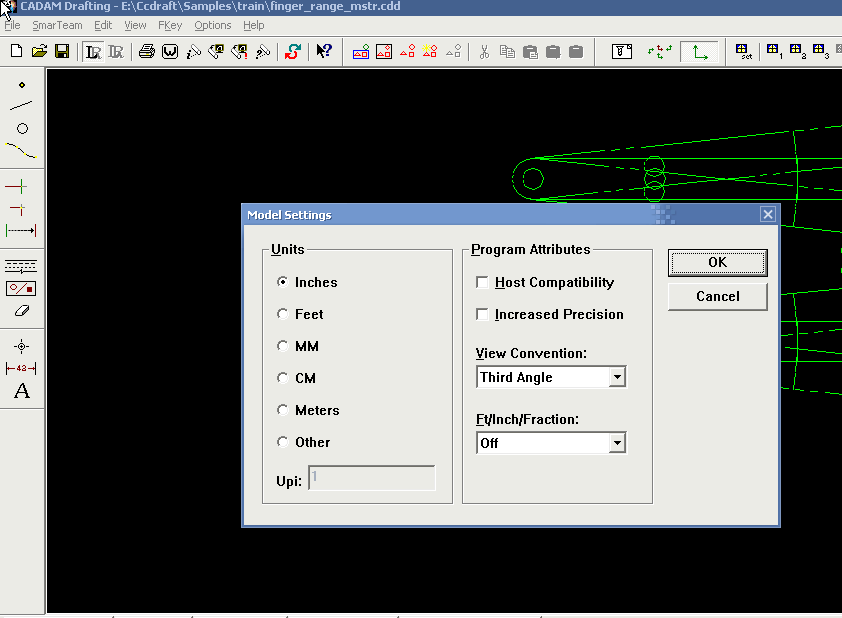842x618 pixels.
Task: Click the window 'set' icon
Action: coord(744,52)
